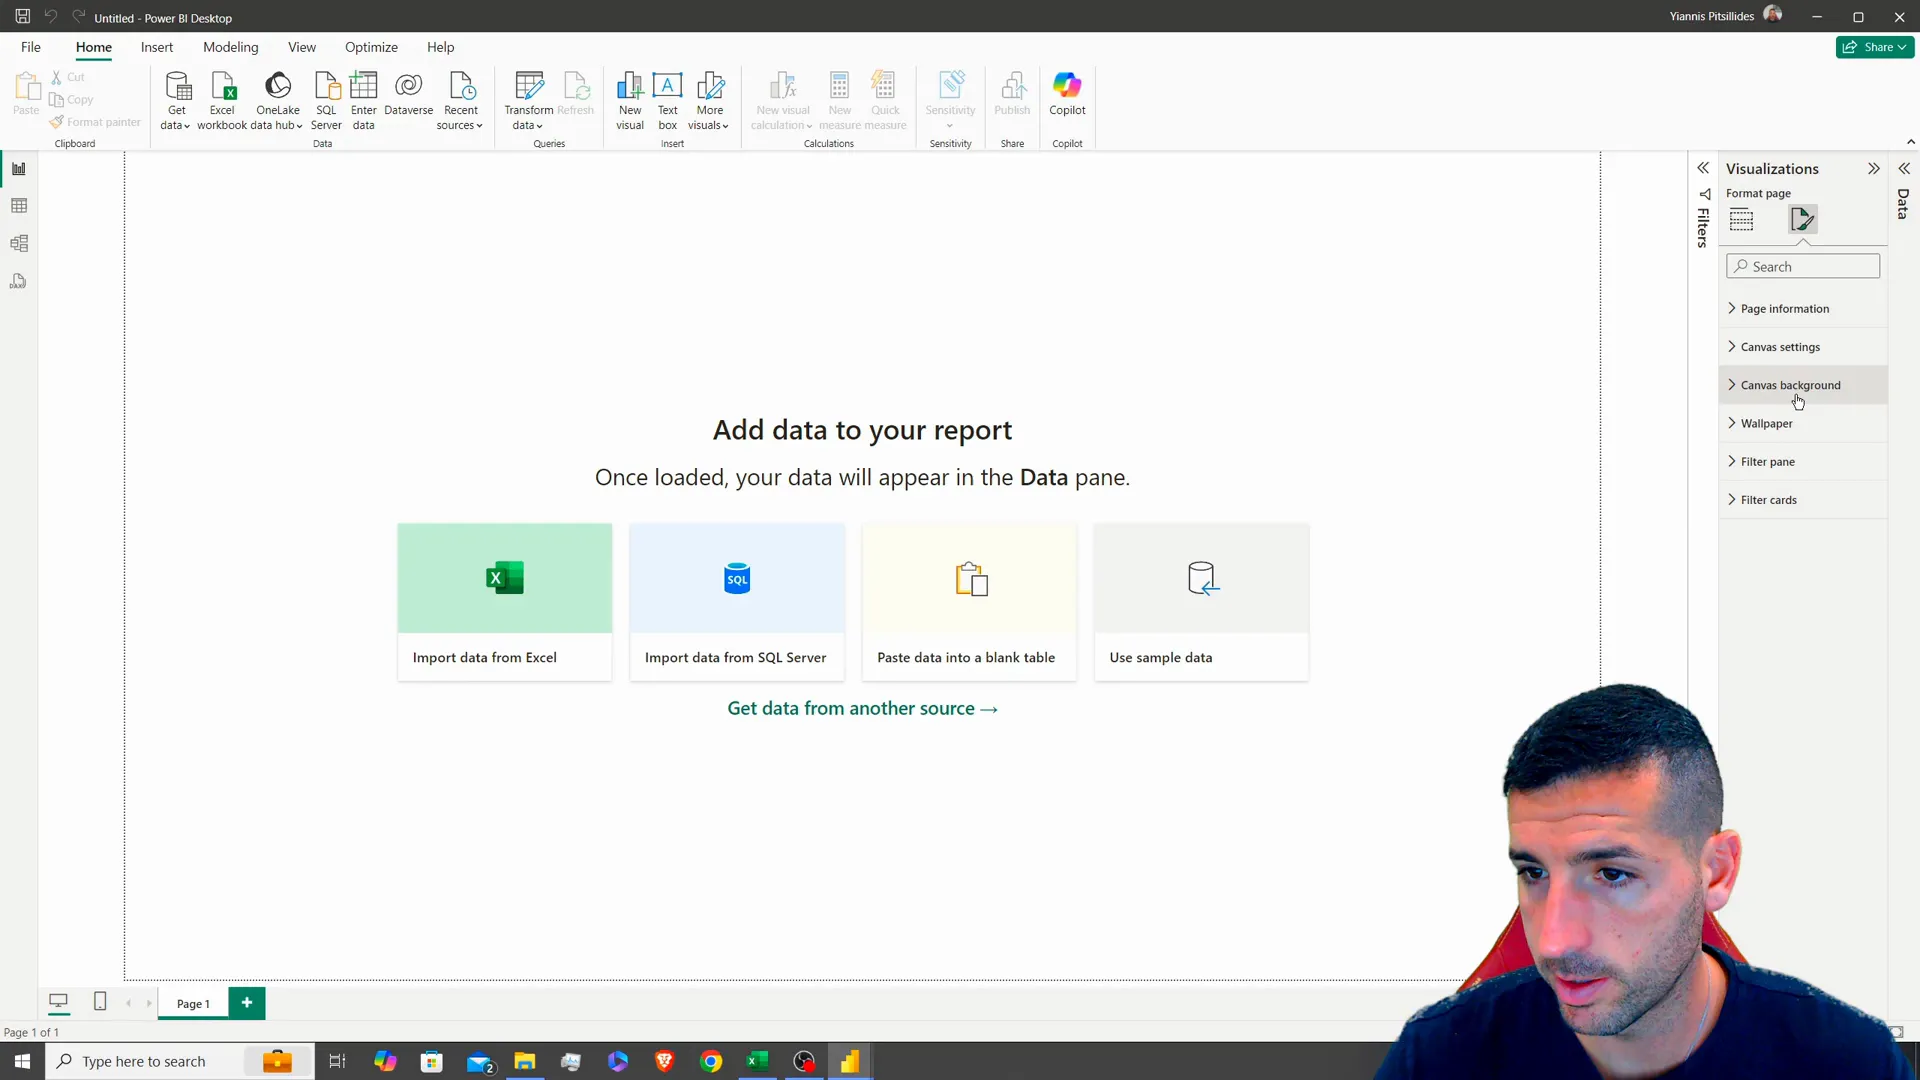Click the Brave browser taskbar icon
Screen dimensions: 1920x1080
coord(664,1061)
